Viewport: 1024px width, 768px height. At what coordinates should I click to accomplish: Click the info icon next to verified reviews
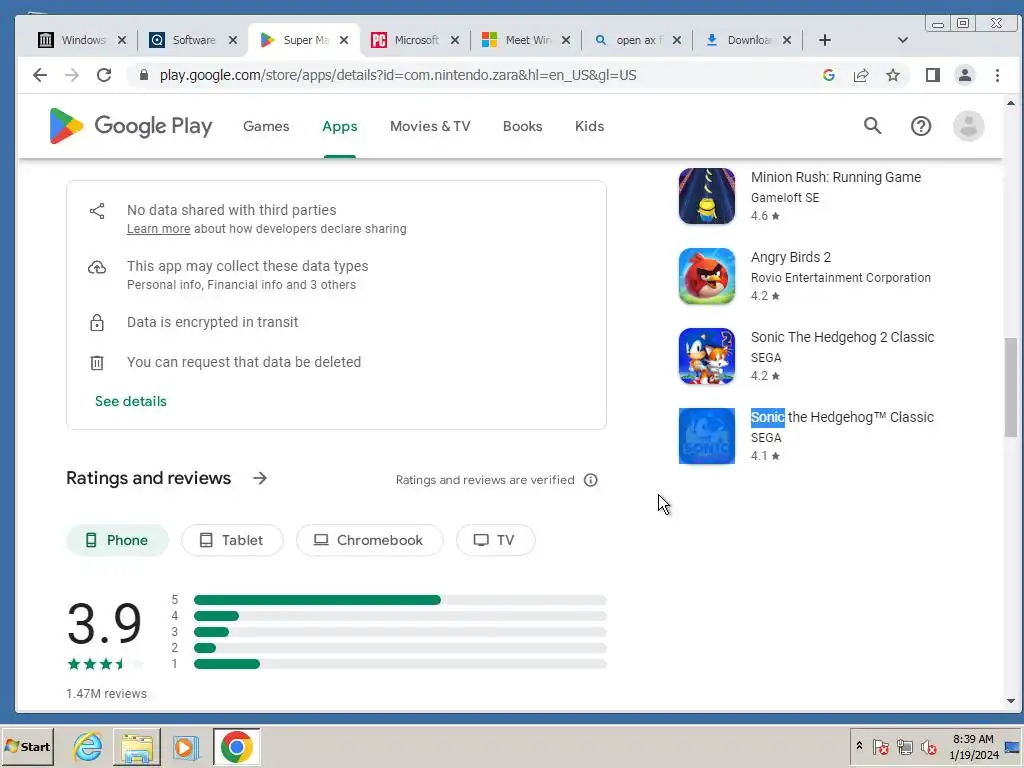(590, 480)
